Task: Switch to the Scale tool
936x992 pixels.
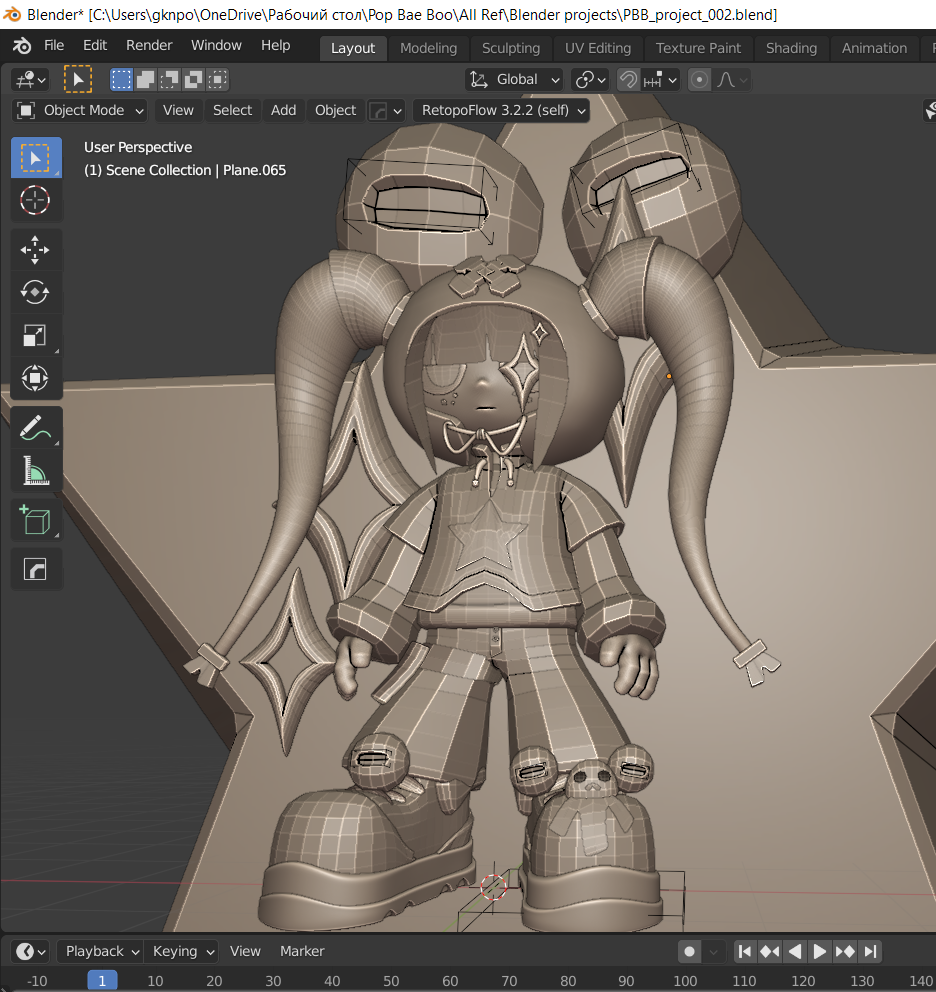Action: click(36, 335)
